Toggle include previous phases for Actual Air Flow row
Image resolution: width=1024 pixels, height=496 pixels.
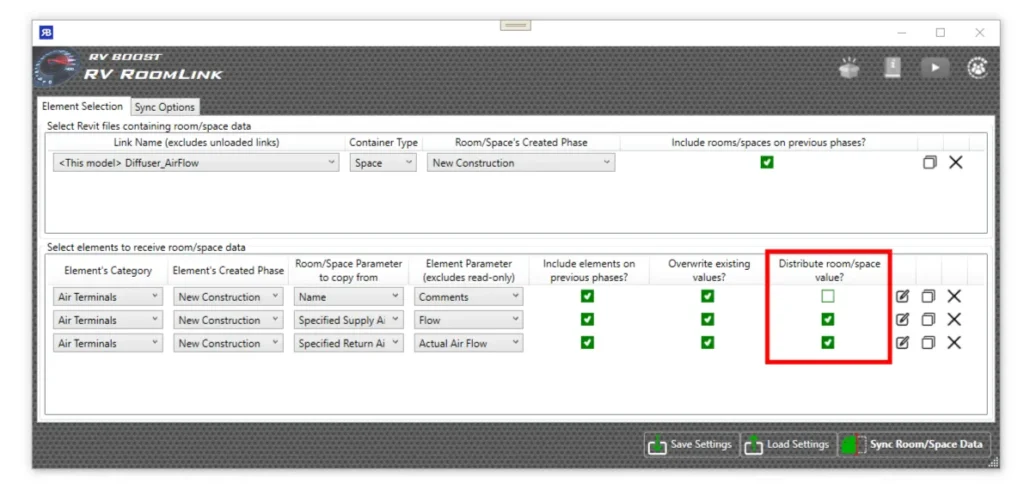[588, 343]
